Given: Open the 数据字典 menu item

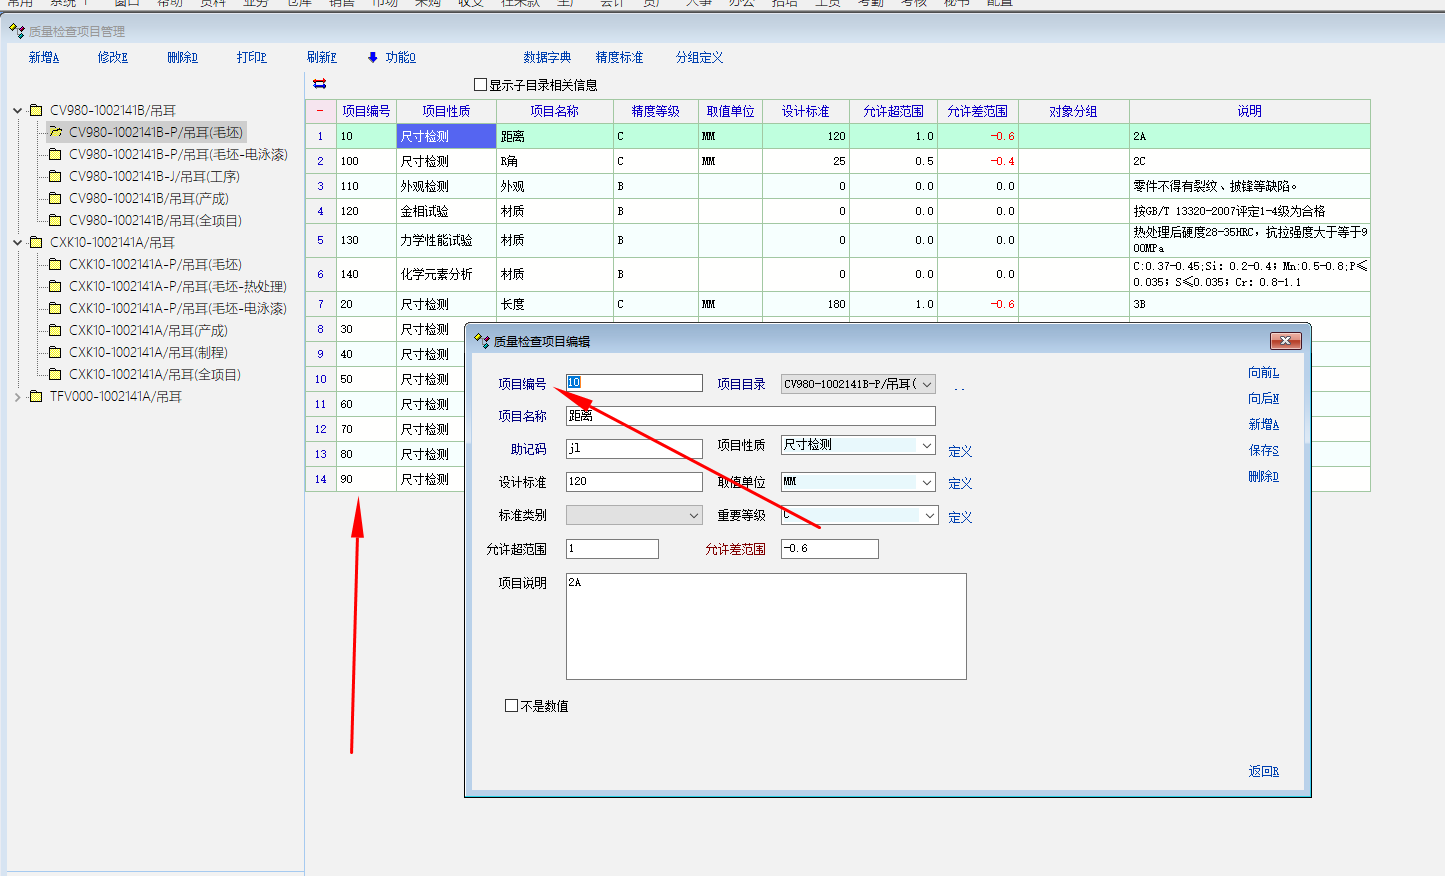Looking at the screenshot, I should click(547, 58).
